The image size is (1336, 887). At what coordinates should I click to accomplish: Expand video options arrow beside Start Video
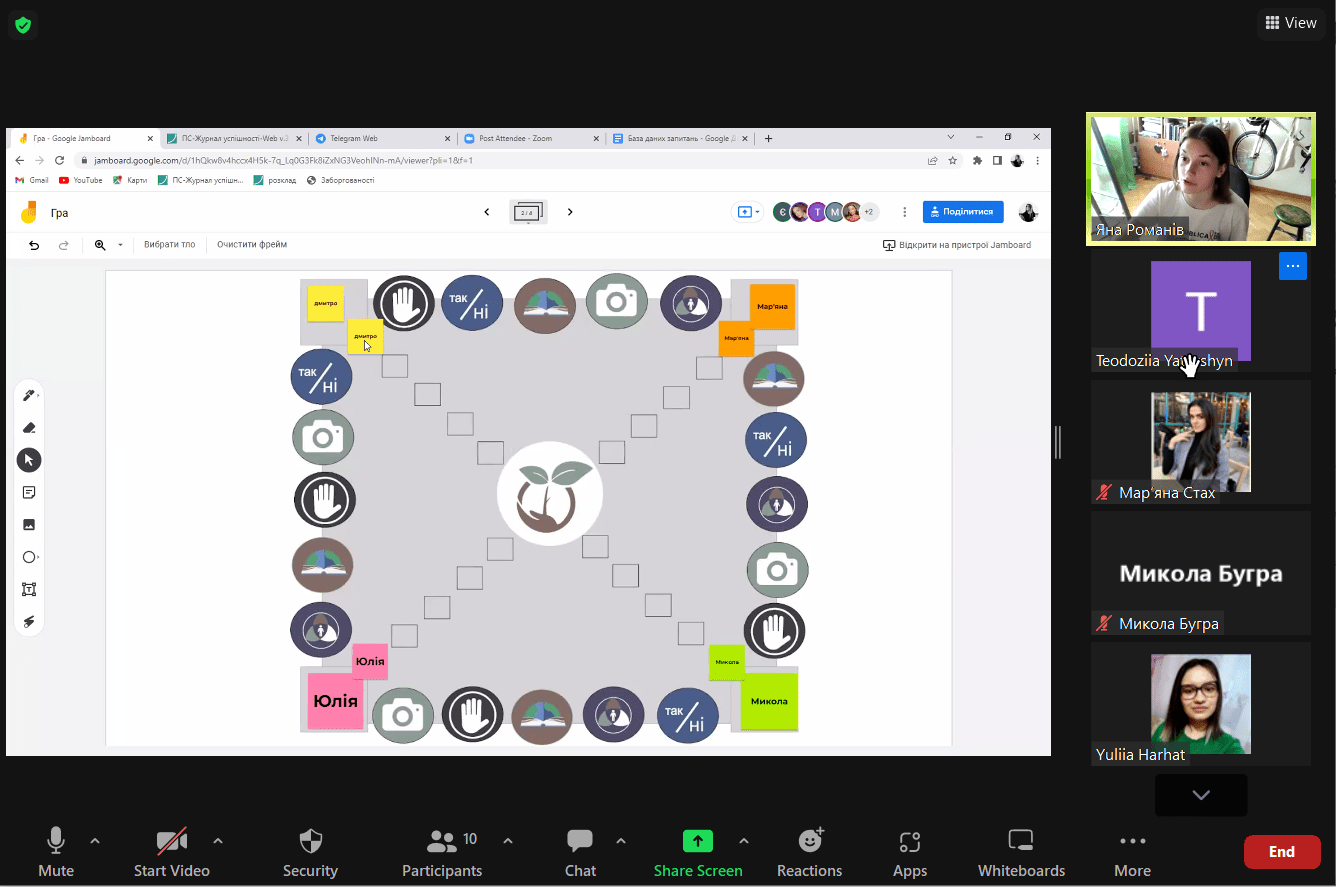(218, 841)
